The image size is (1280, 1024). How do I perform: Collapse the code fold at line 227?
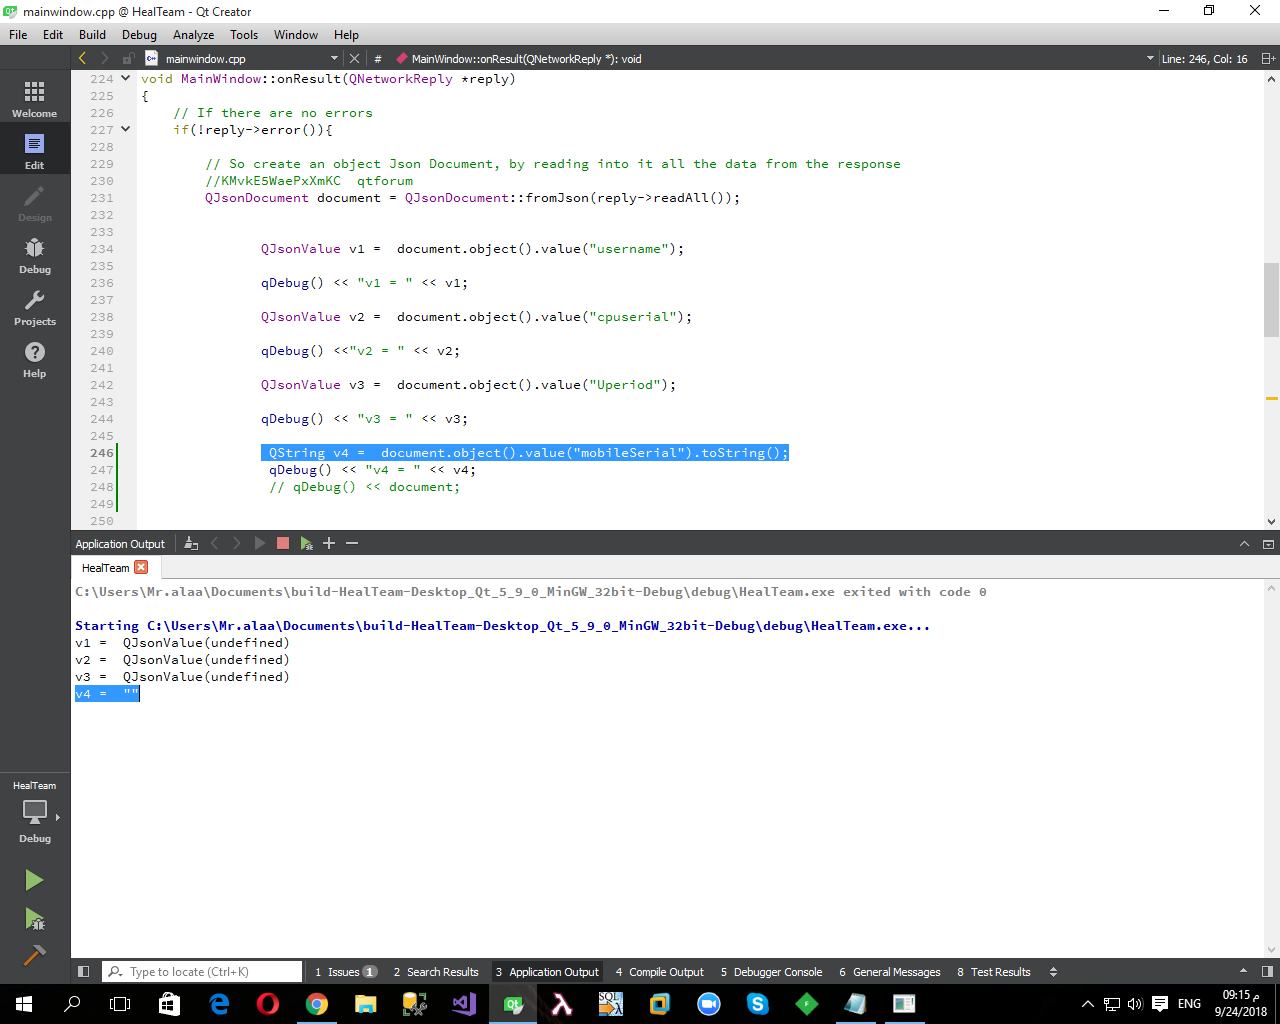click(x=125, y=130)
